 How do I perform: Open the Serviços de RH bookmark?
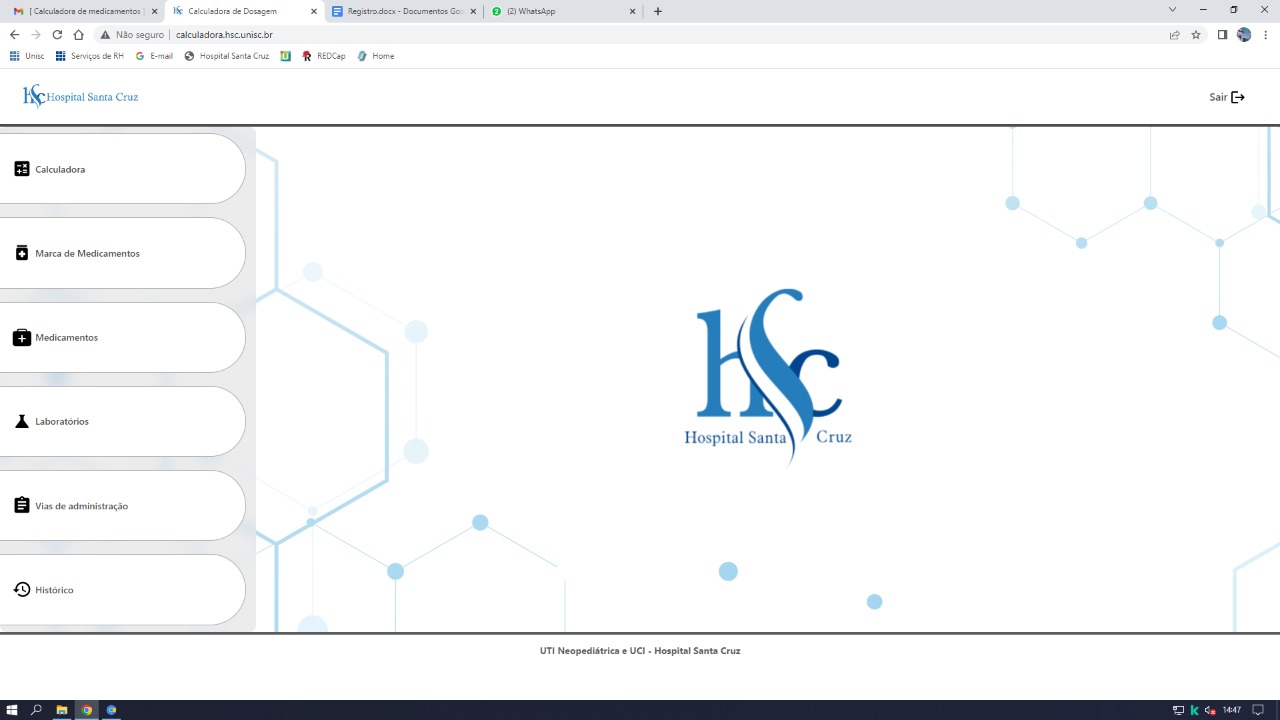90,56
